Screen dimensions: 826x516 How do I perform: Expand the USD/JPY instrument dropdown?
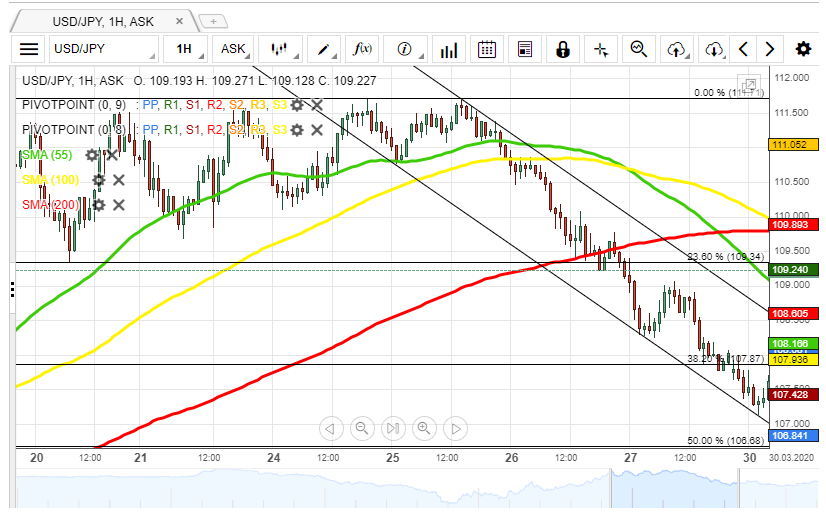coord(104,49)
